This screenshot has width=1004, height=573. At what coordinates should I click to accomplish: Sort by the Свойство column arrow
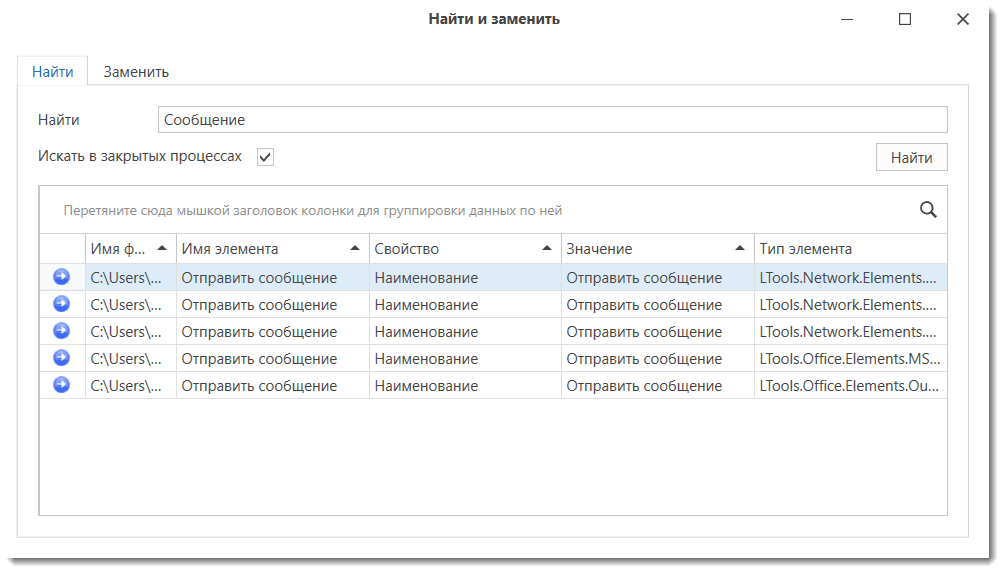(546, 249)
